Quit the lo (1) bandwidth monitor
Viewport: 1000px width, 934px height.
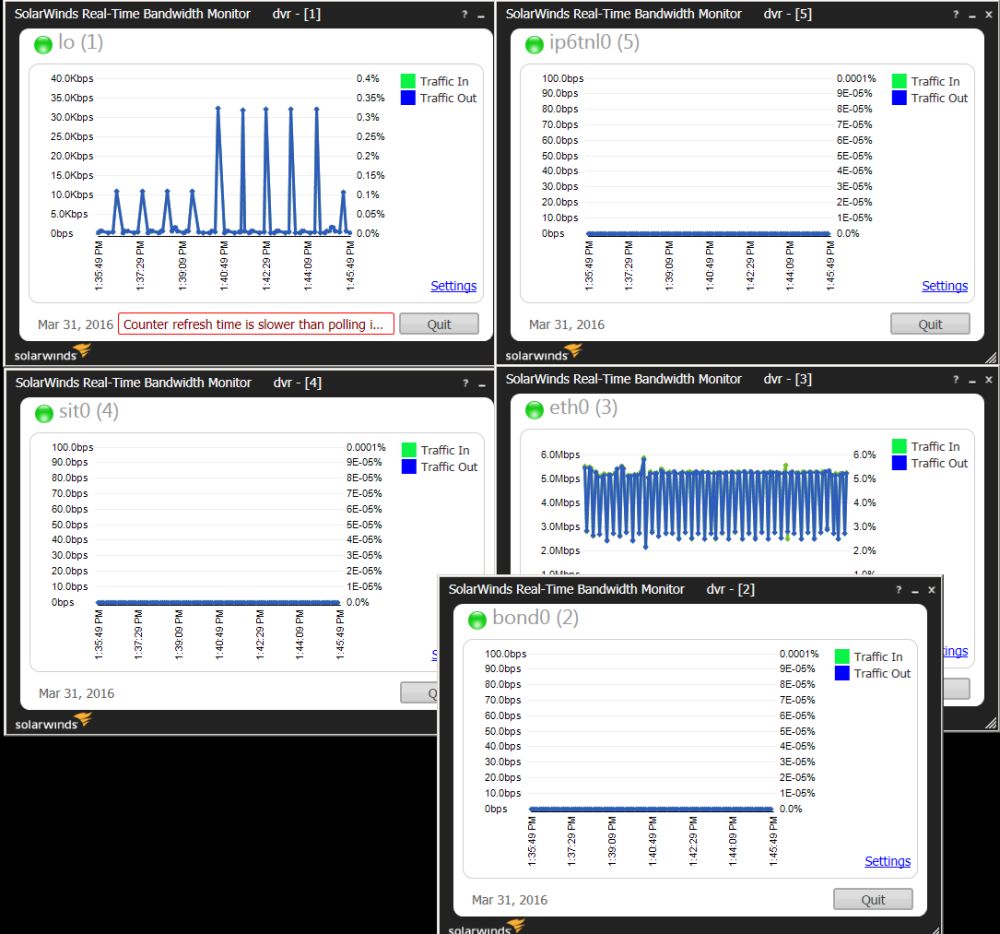tap(439, 324)
